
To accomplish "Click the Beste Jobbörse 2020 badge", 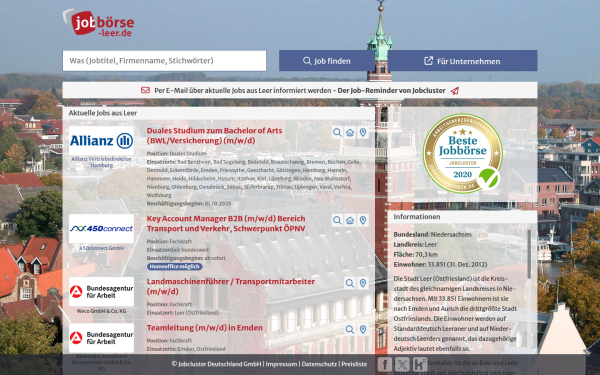I will pos(462,153).
